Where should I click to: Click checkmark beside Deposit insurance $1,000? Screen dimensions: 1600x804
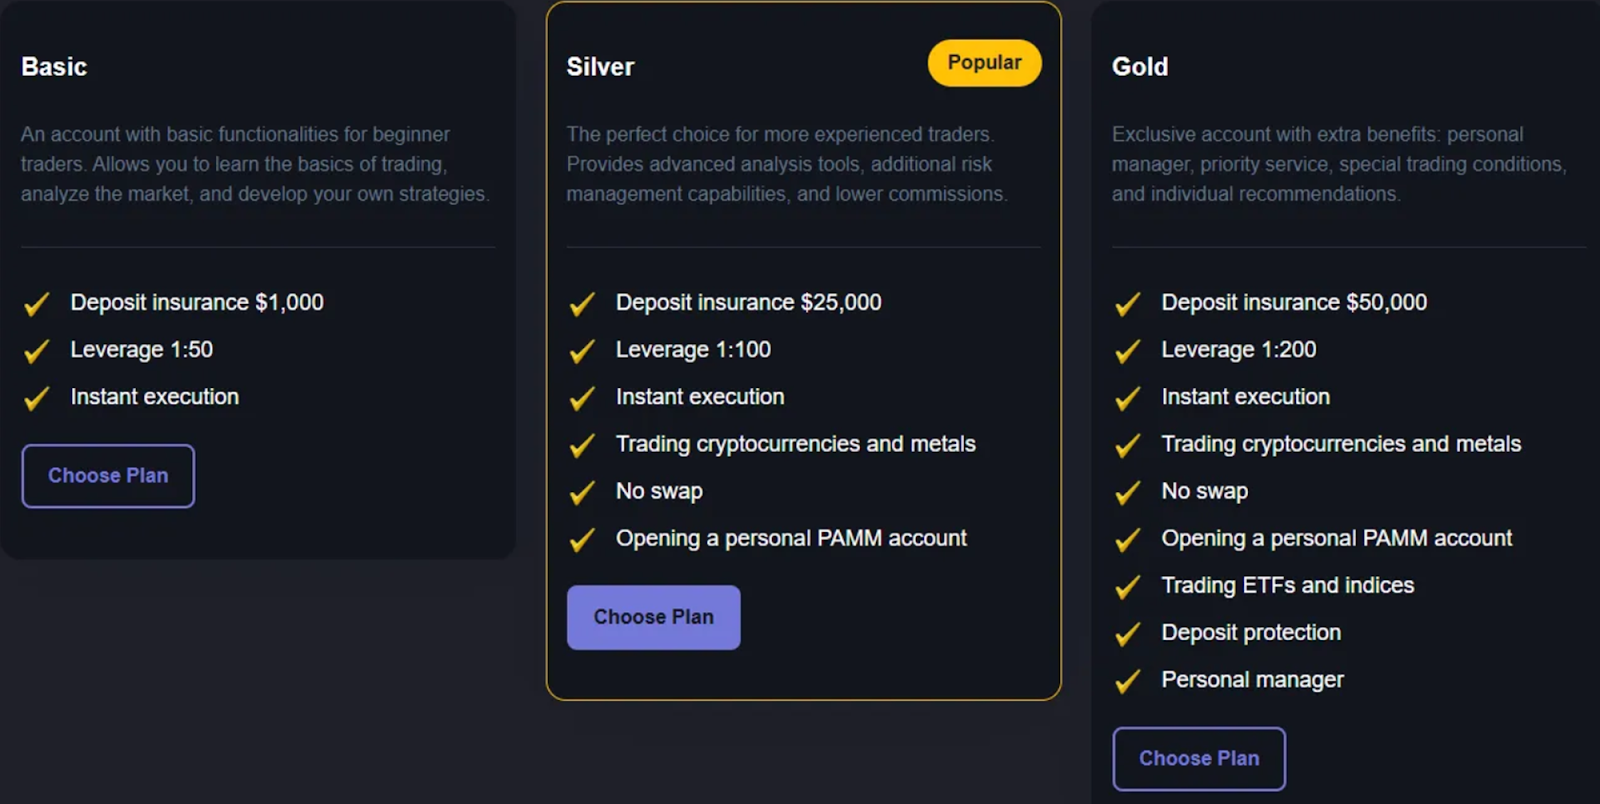(37, 304)
